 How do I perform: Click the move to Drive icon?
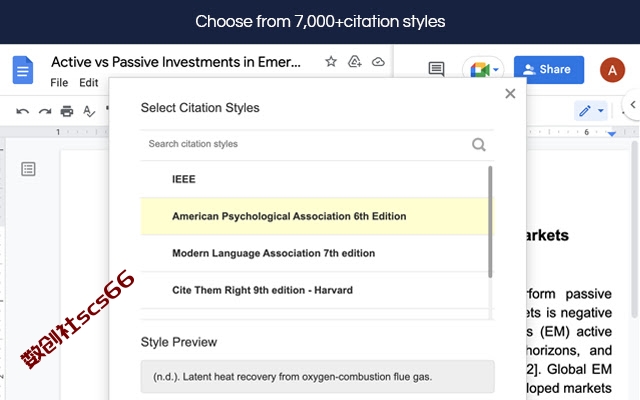pos(354,62)
